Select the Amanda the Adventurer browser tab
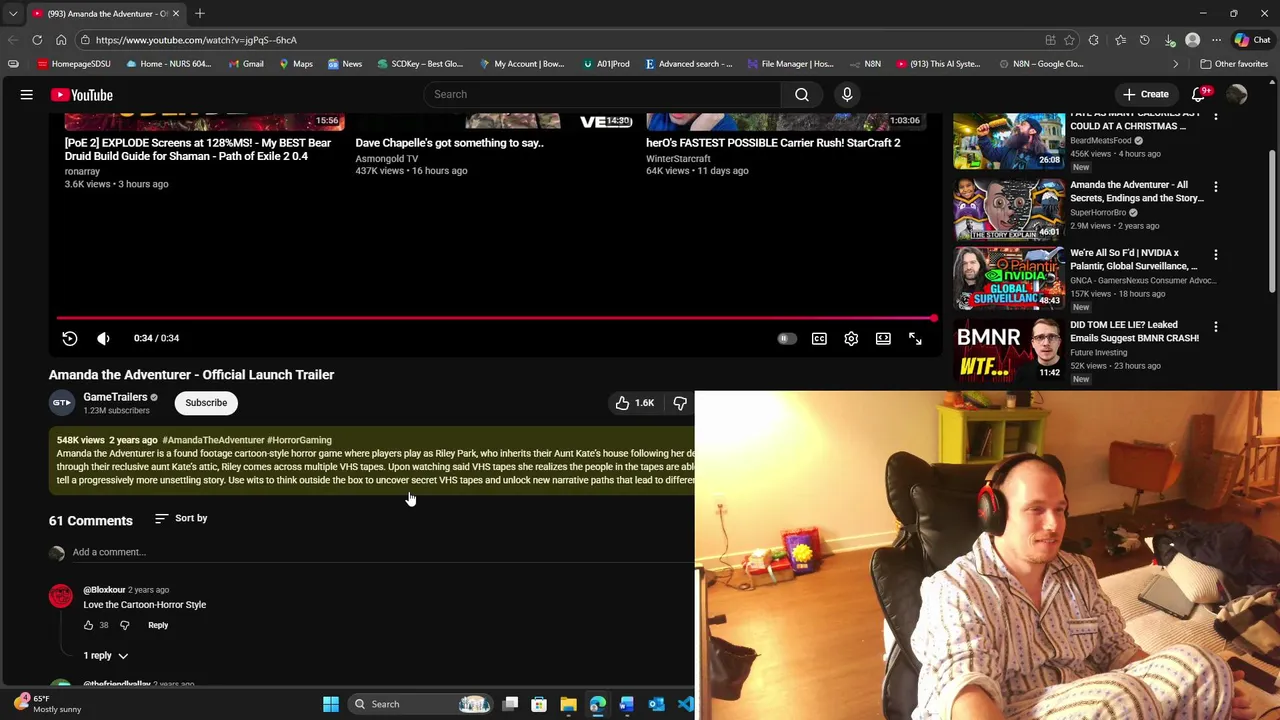The image size is (1280, 720). point(105,14)
